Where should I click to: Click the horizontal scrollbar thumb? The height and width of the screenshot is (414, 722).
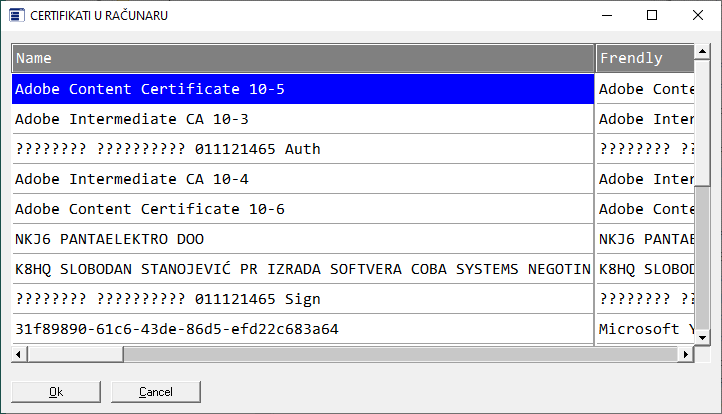click(76, 354)
